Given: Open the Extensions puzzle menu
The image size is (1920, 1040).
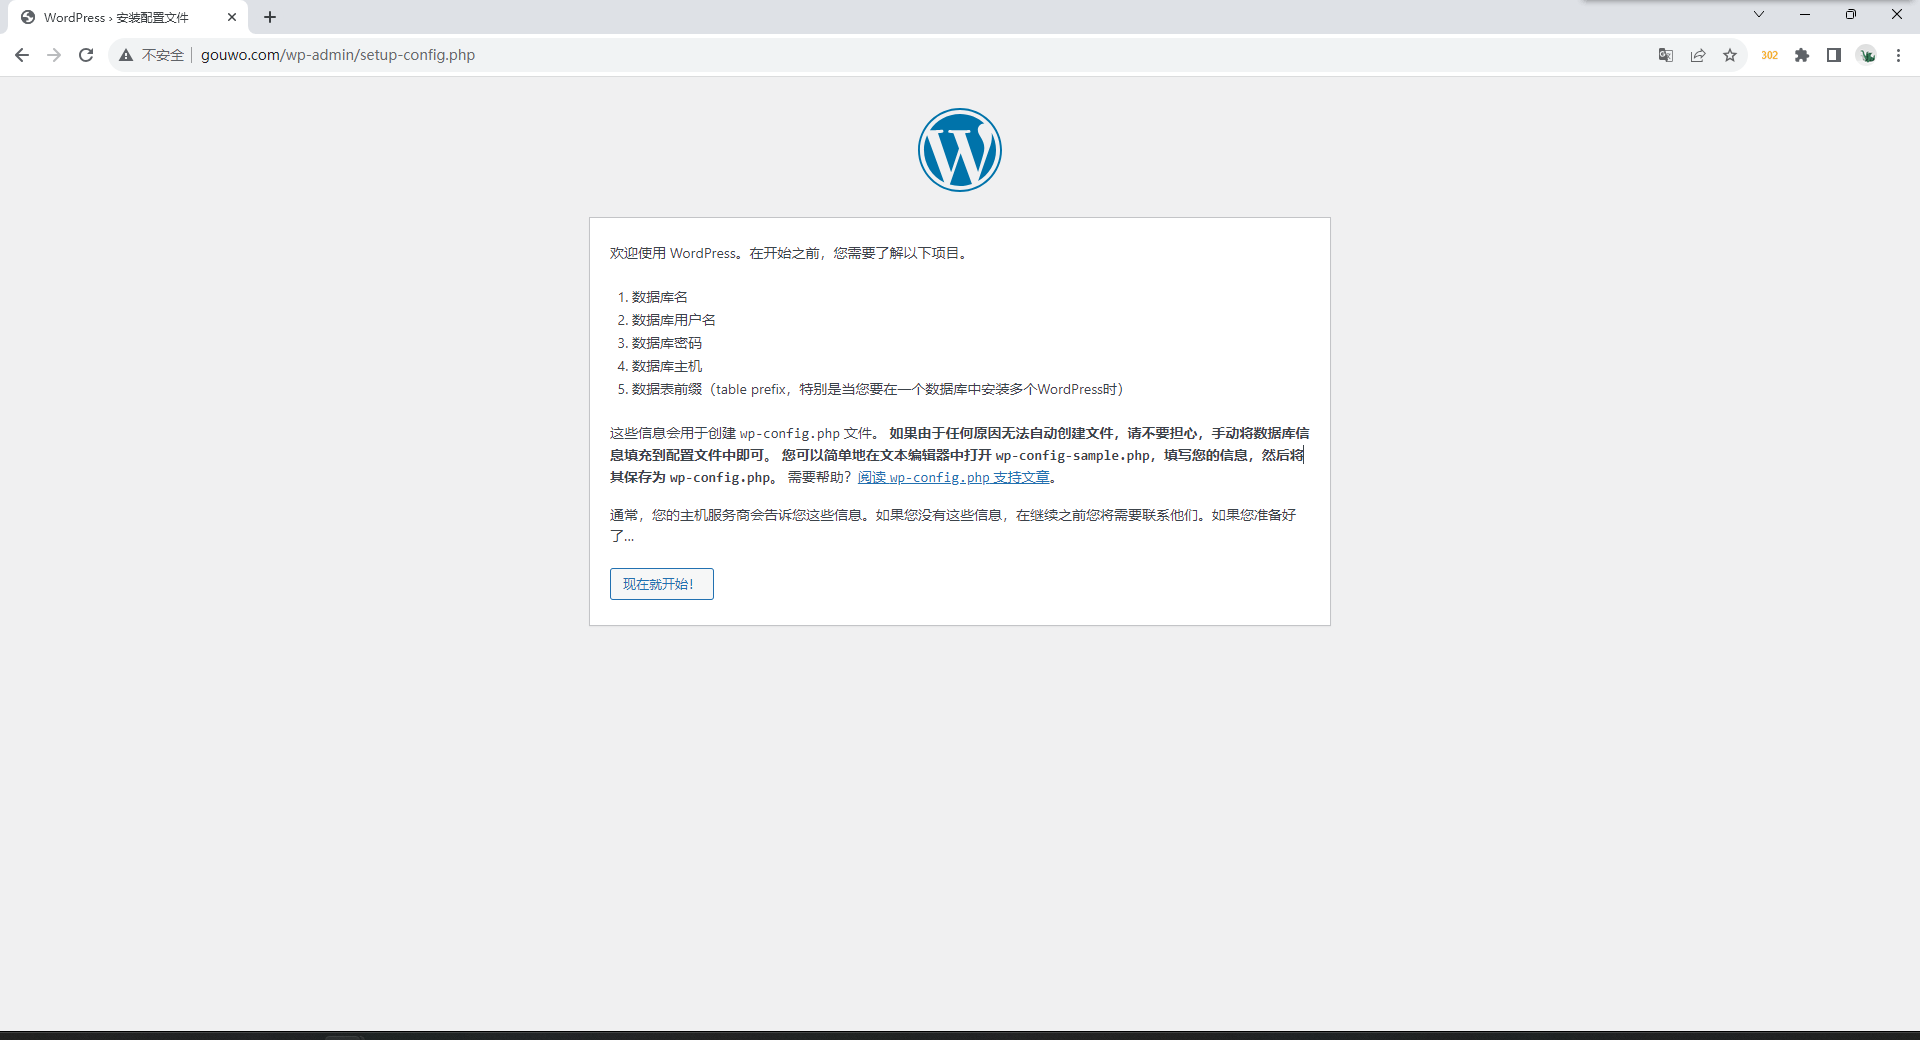Looking at the screenshot, I should coord(1802,55).
